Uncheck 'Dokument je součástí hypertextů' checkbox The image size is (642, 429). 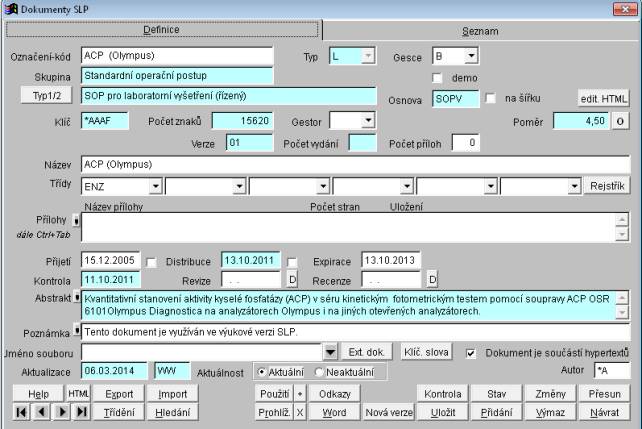[x=471, y=353]
